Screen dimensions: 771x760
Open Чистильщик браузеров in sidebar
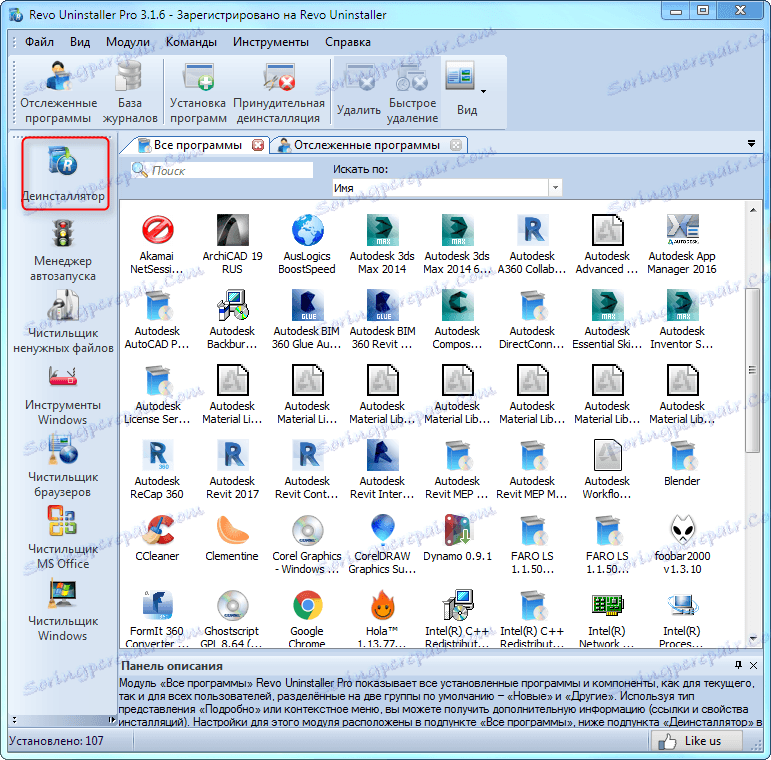[62, 467]
